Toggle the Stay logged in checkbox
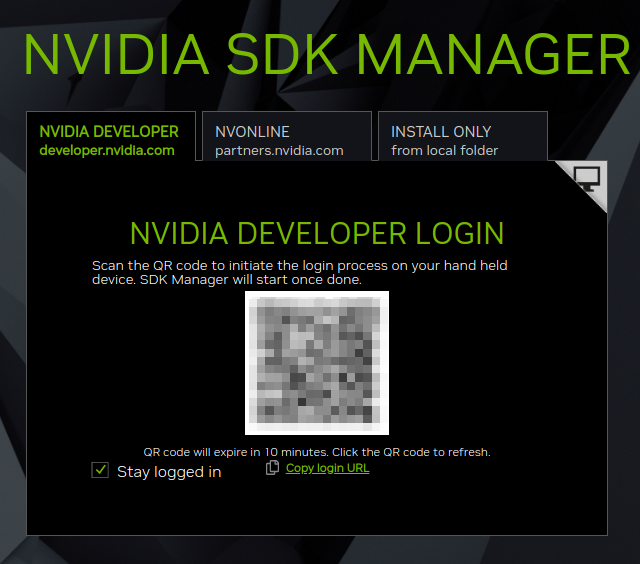Screen dimensions: 640x564 (100, 471)
